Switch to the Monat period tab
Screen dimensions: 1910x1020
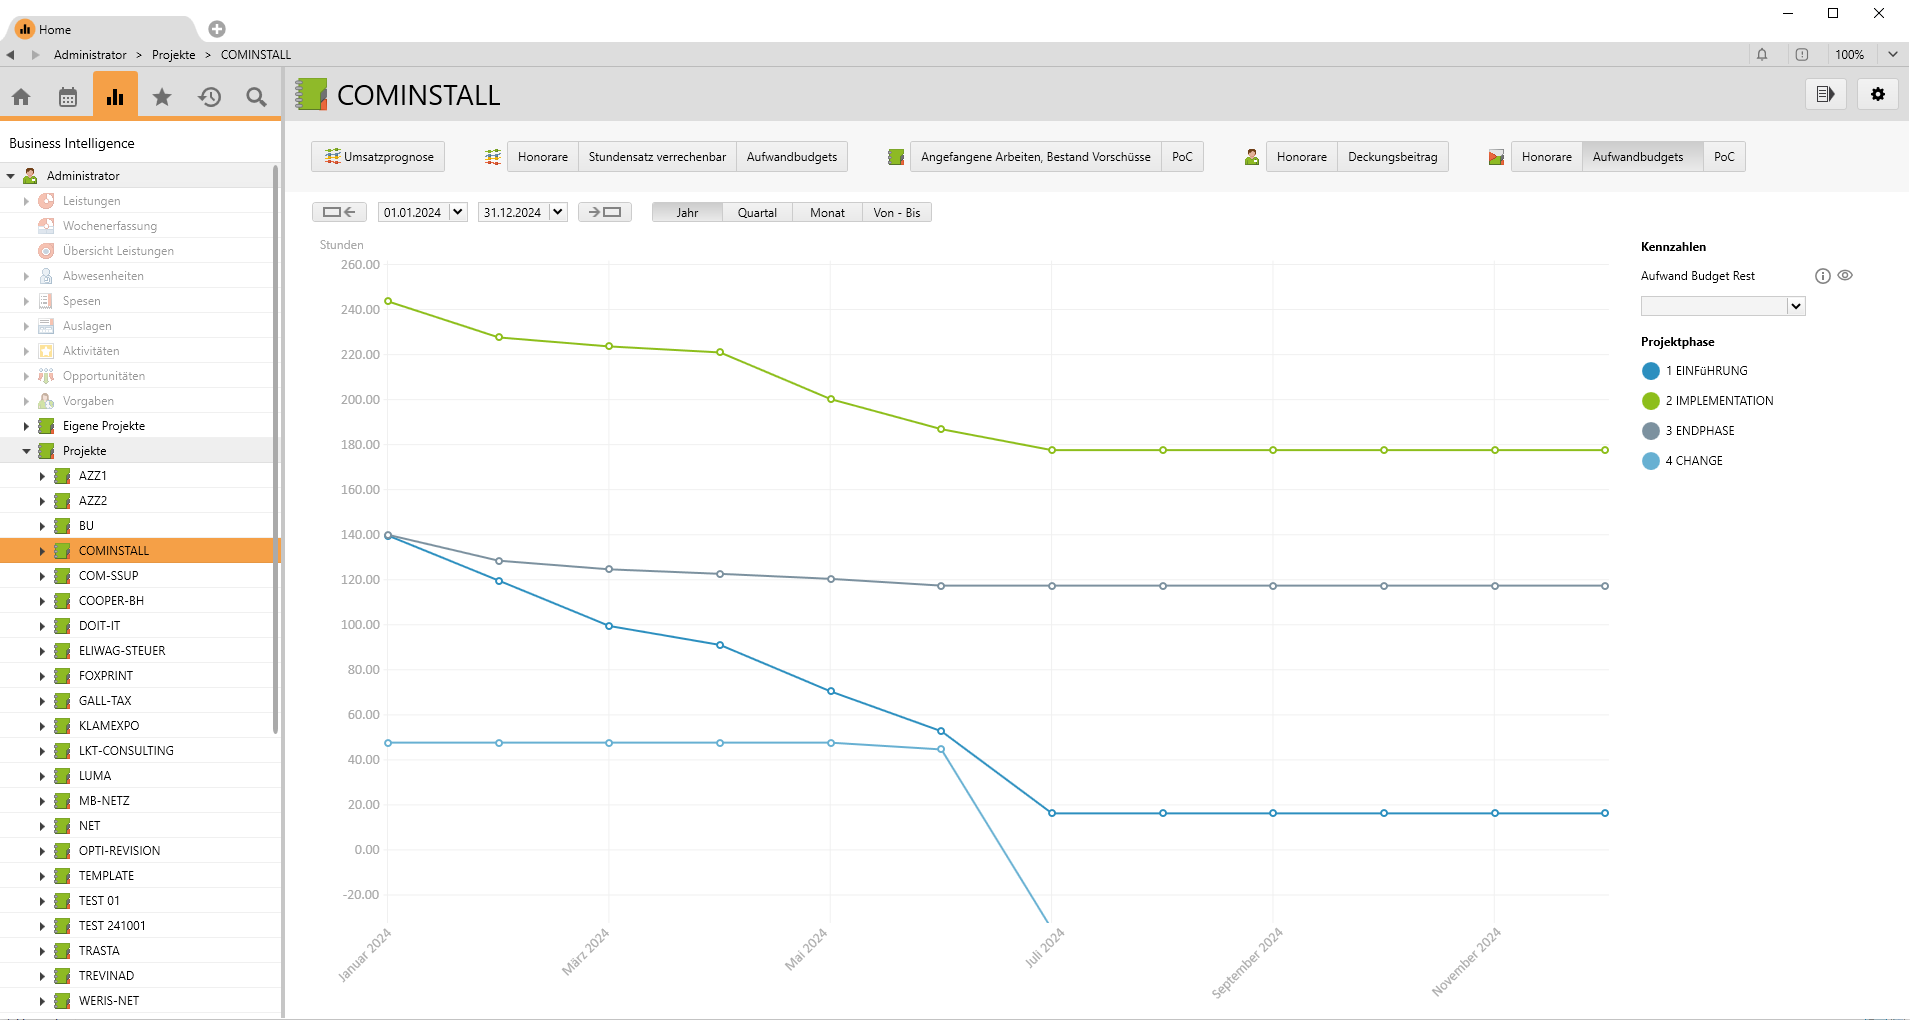tap(827, 213)
